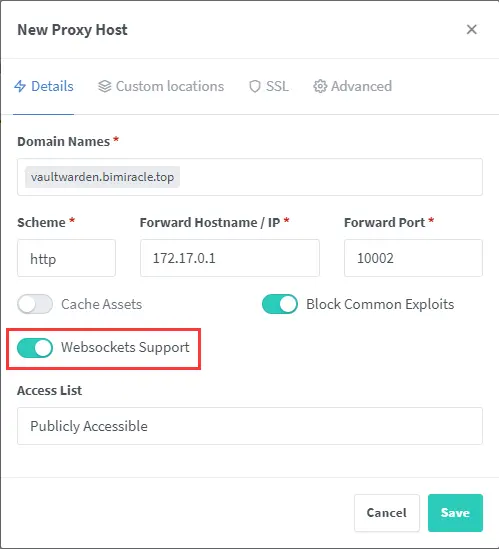Image resolution: width=499 pixels, height=549 pixels.
Task: Click the lightning bolt Details icon
Action: click(20, 86)
